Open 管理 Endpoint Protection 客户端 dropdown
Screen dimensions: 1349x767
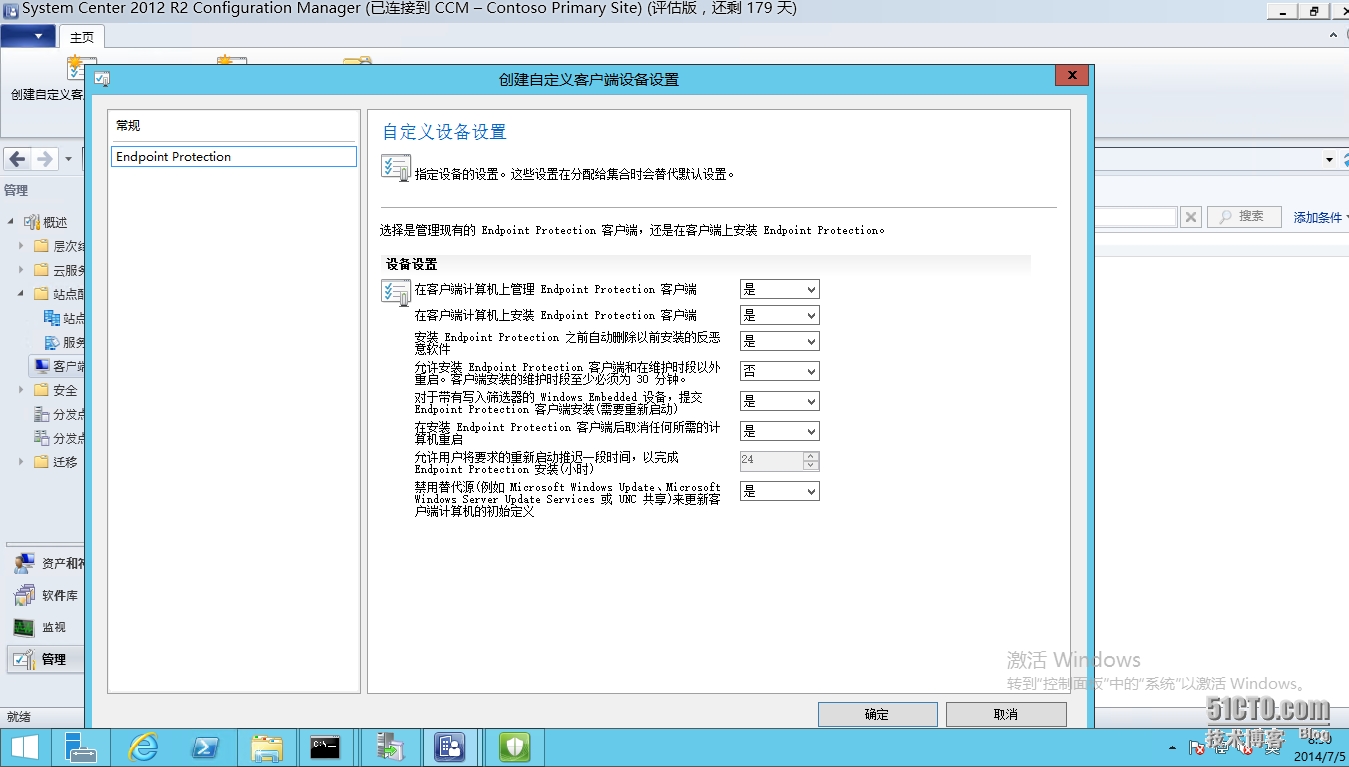779,289
